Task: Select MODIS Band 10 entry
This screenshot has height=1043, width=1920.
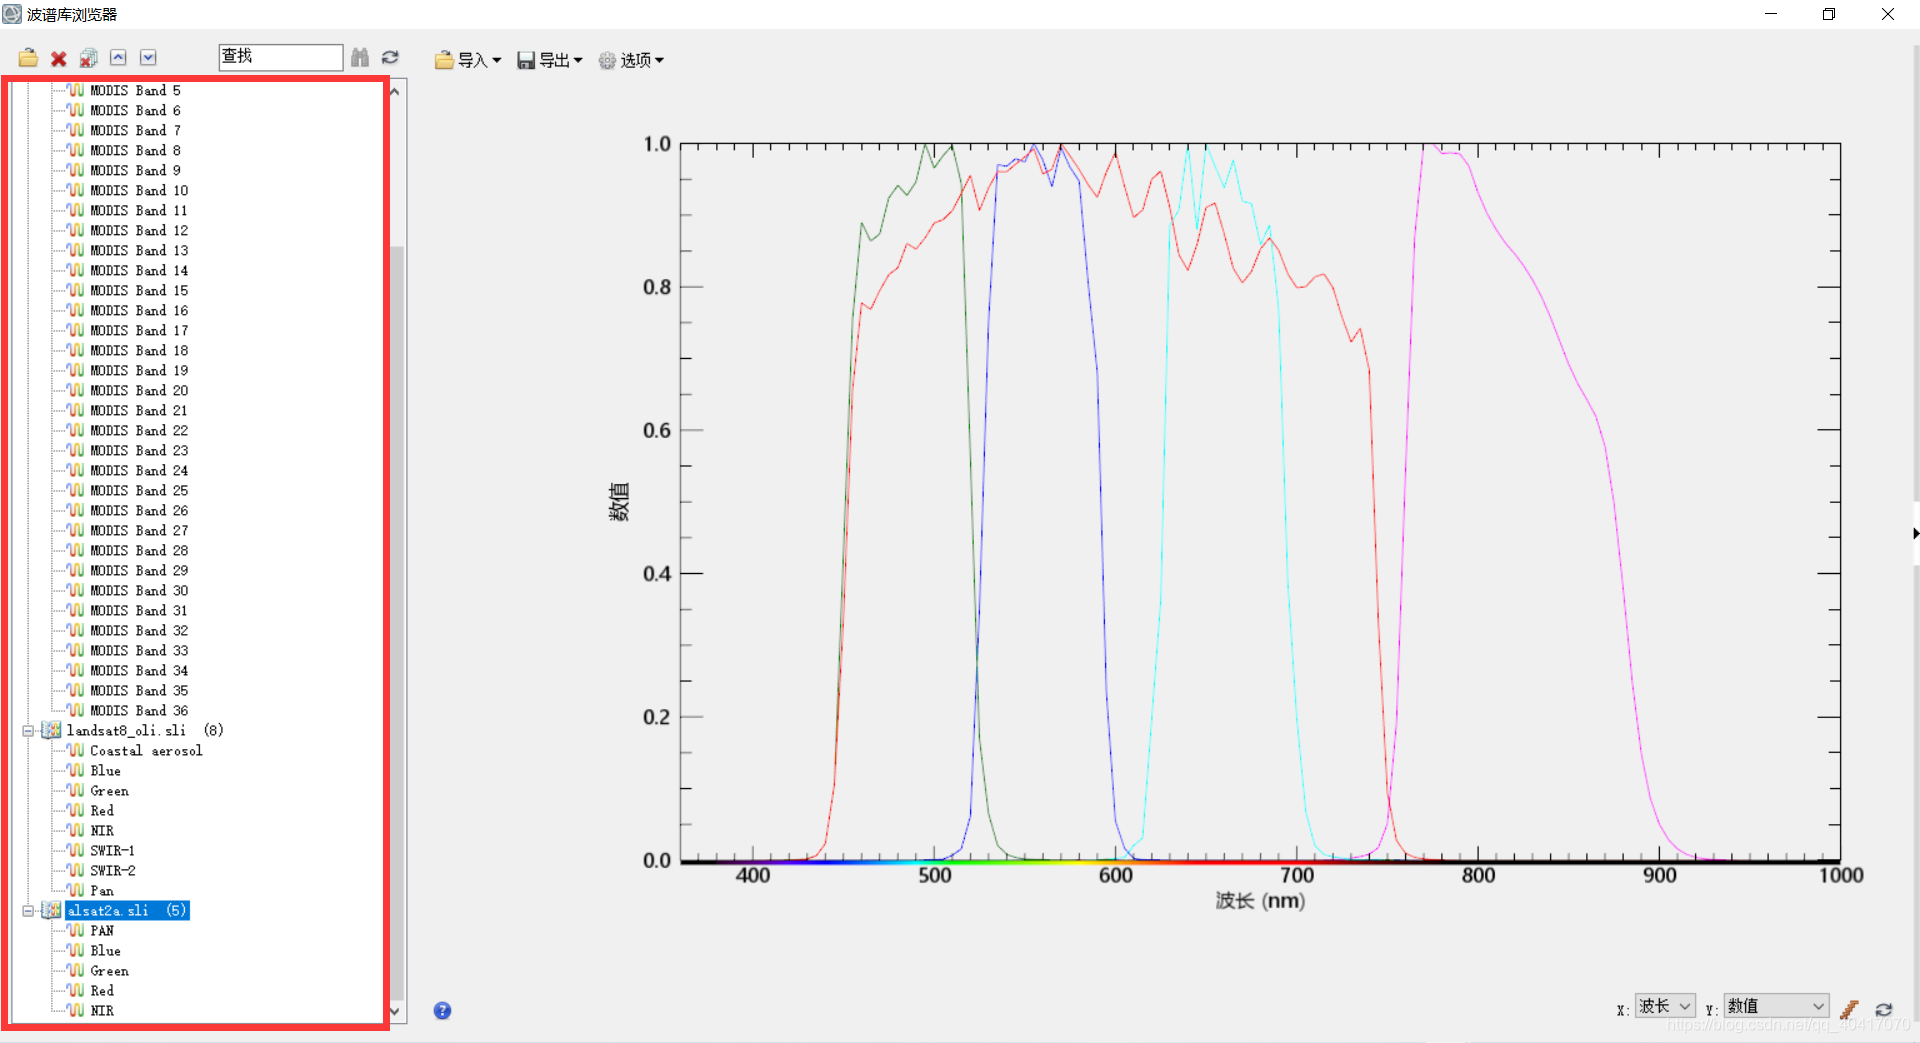Action: [x=139, y=190]
